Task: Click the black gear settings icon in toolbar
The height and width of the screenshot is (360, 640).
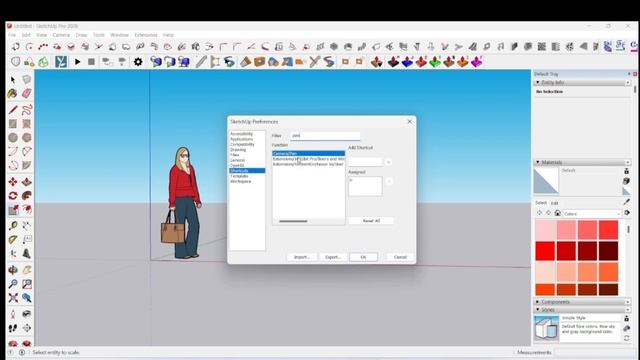Action: click(x=138, y=62)
